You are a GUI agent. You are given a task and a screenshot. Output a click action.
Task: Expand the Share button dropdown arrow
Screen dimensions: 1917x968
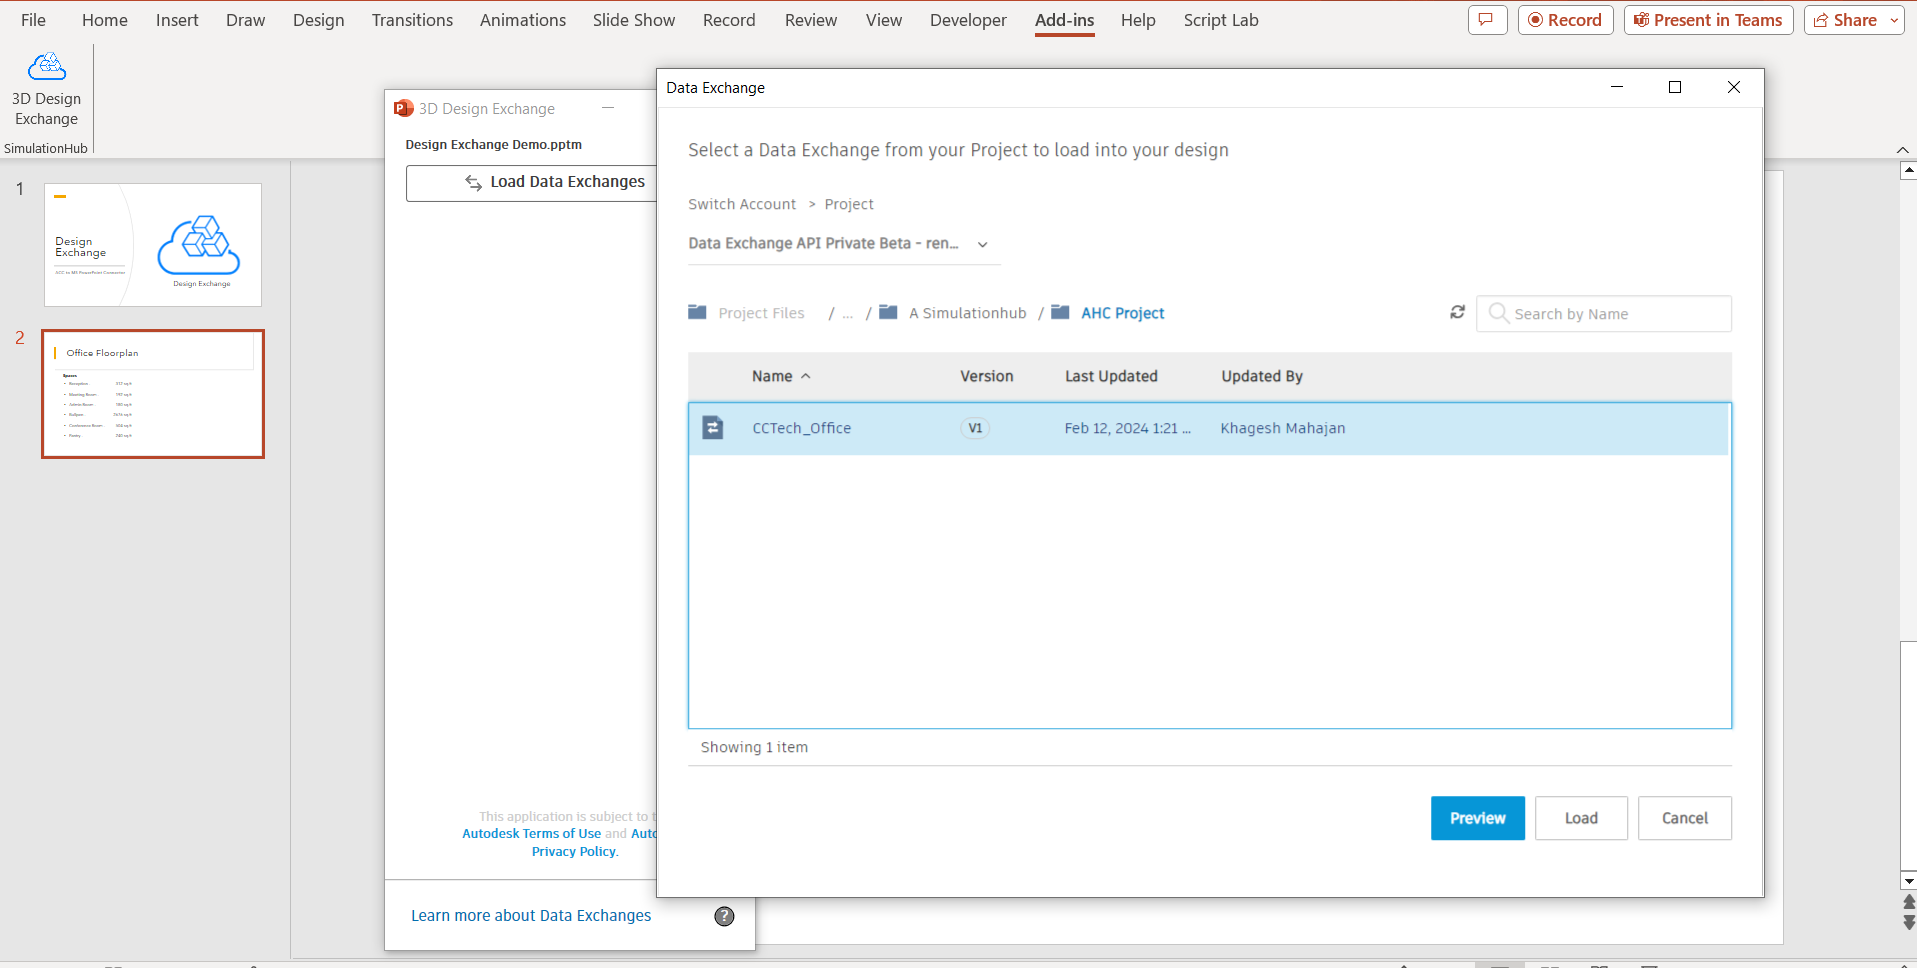1893,20
